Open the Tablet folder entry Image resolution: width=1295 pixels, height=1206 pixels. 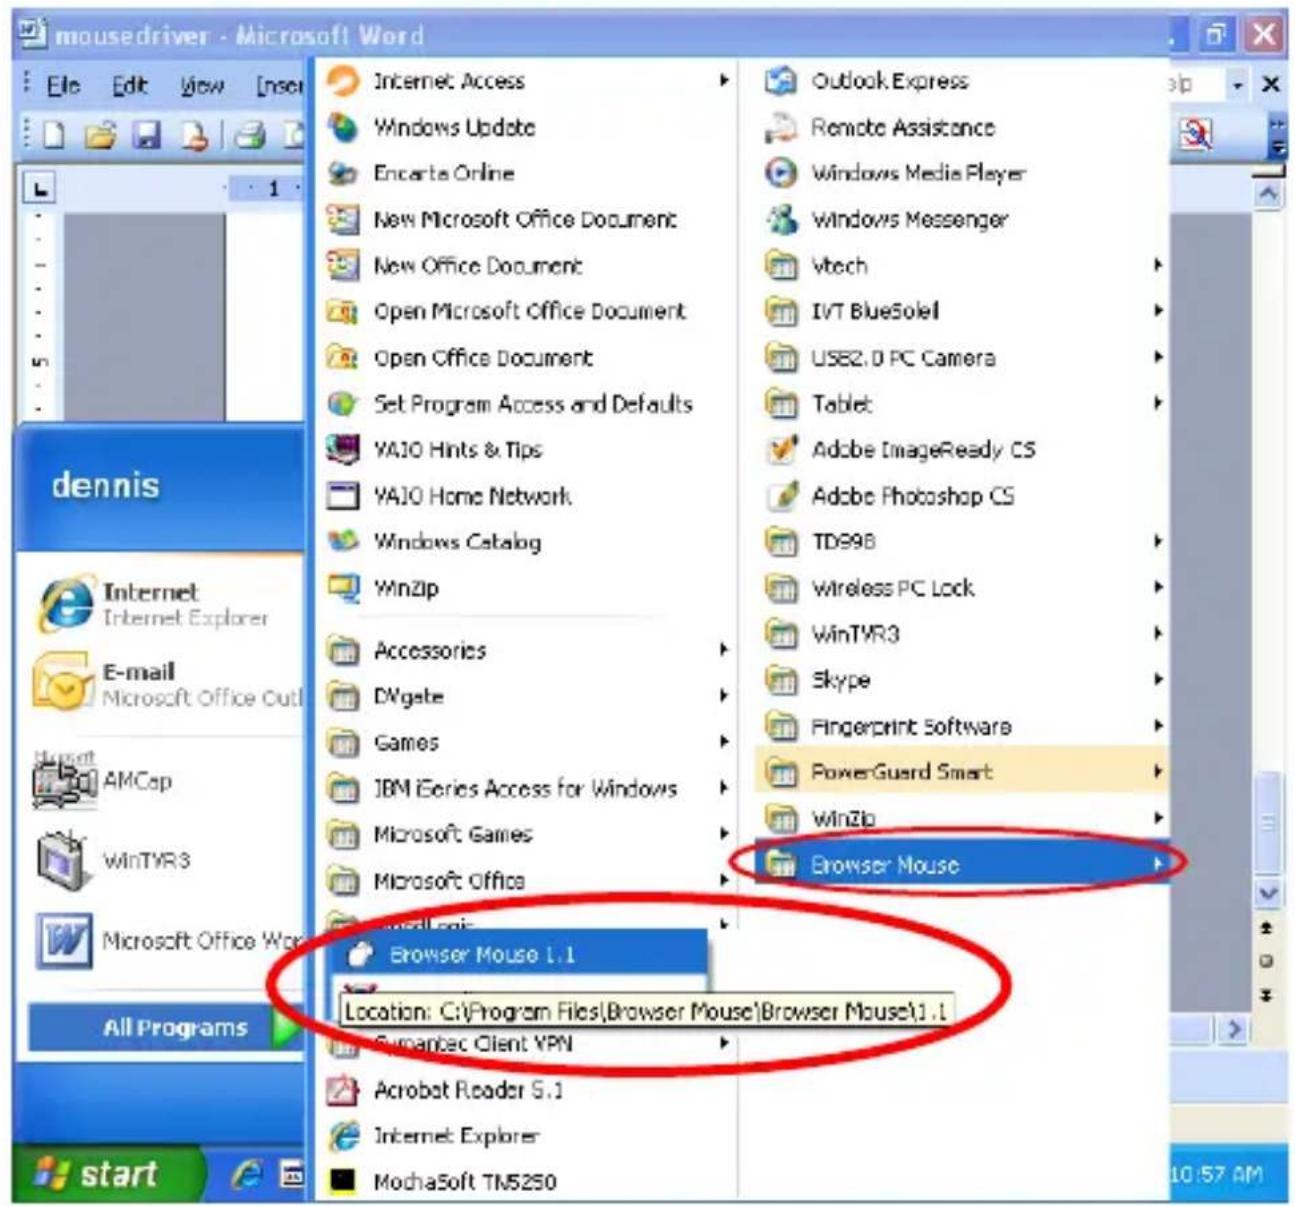[x=961, y=403]
